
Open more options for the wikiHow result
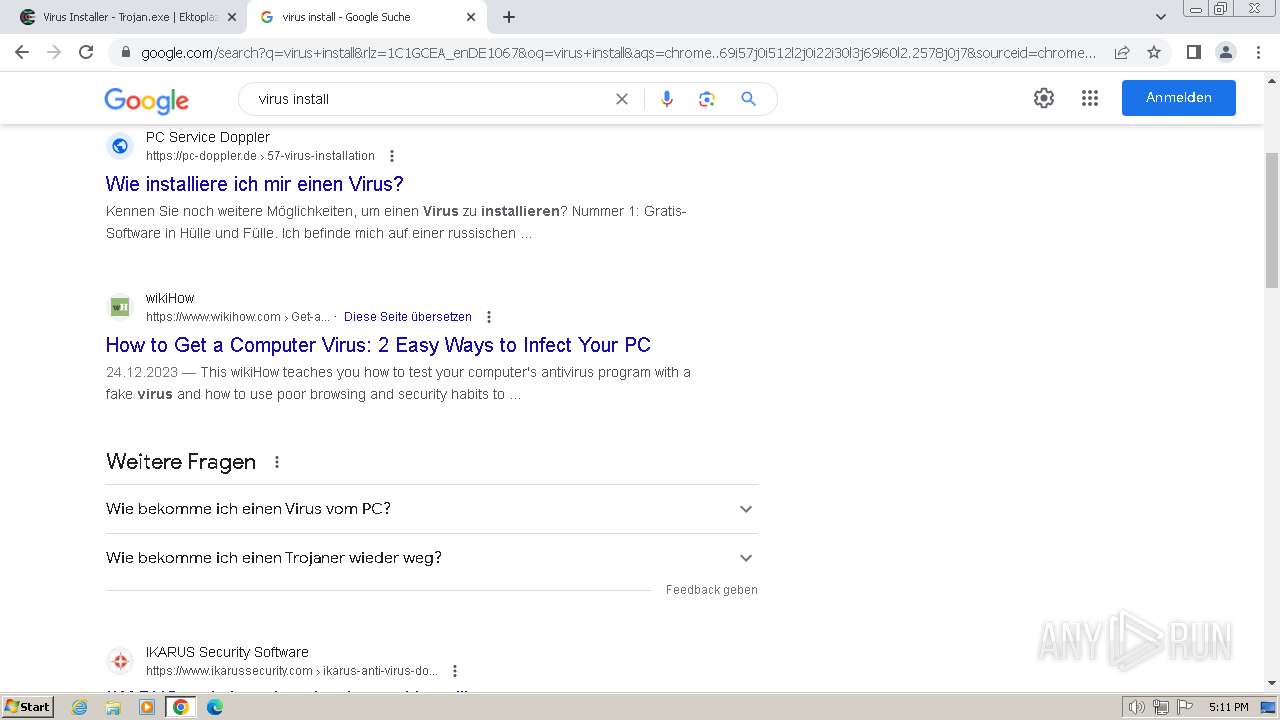click(489, 317)
